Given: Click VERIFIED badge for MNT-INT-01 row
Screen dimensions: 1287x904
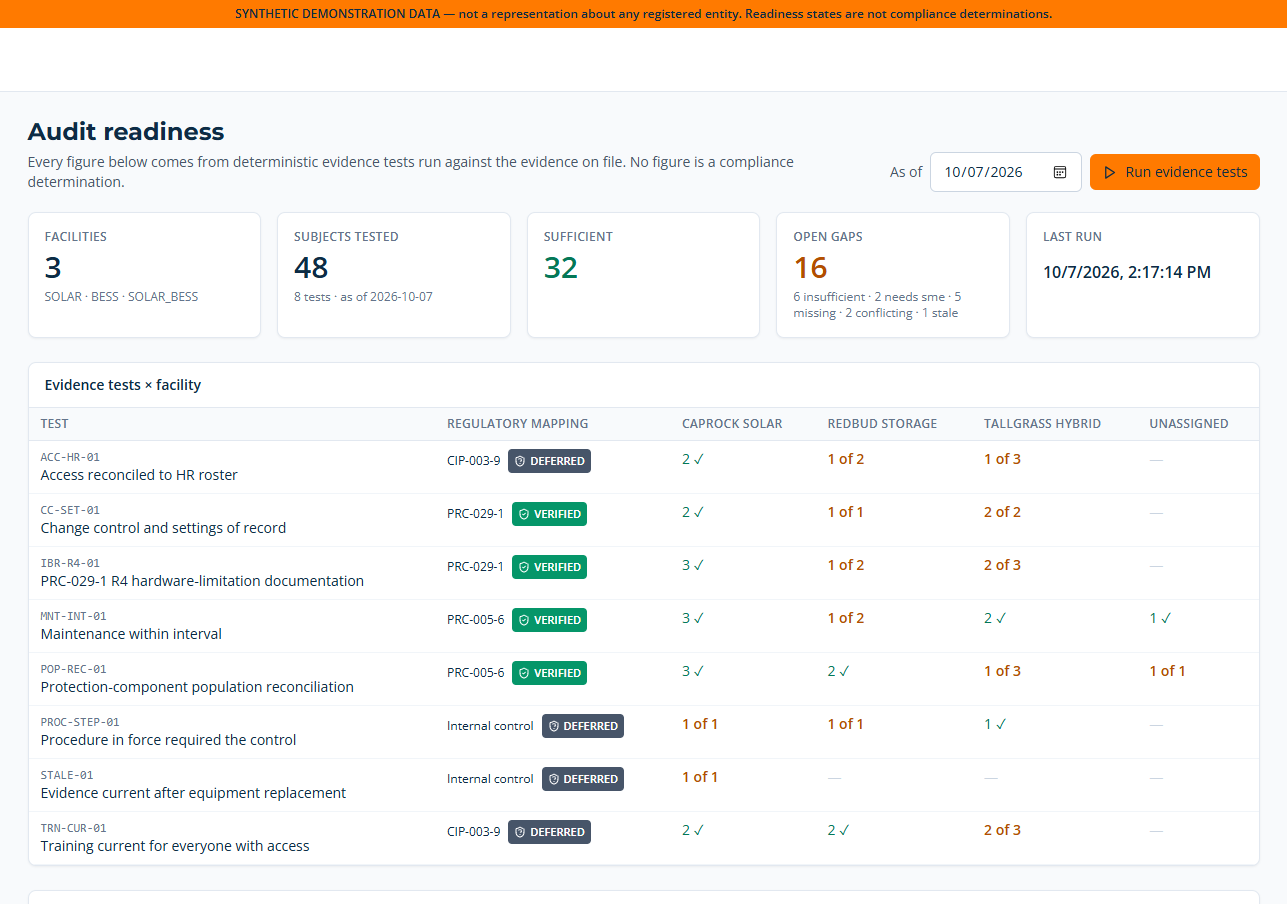Looking at the screenshot, I should pos(549,620).
